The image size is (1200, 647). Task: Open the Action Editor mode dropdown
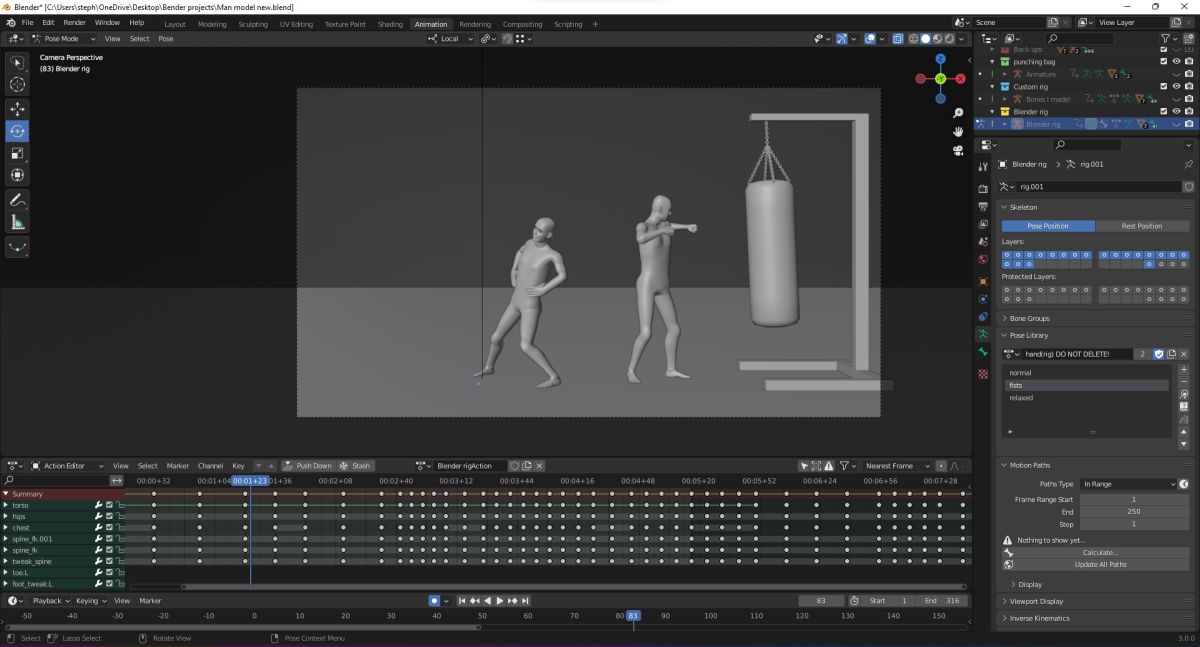[x=67, y=466]
